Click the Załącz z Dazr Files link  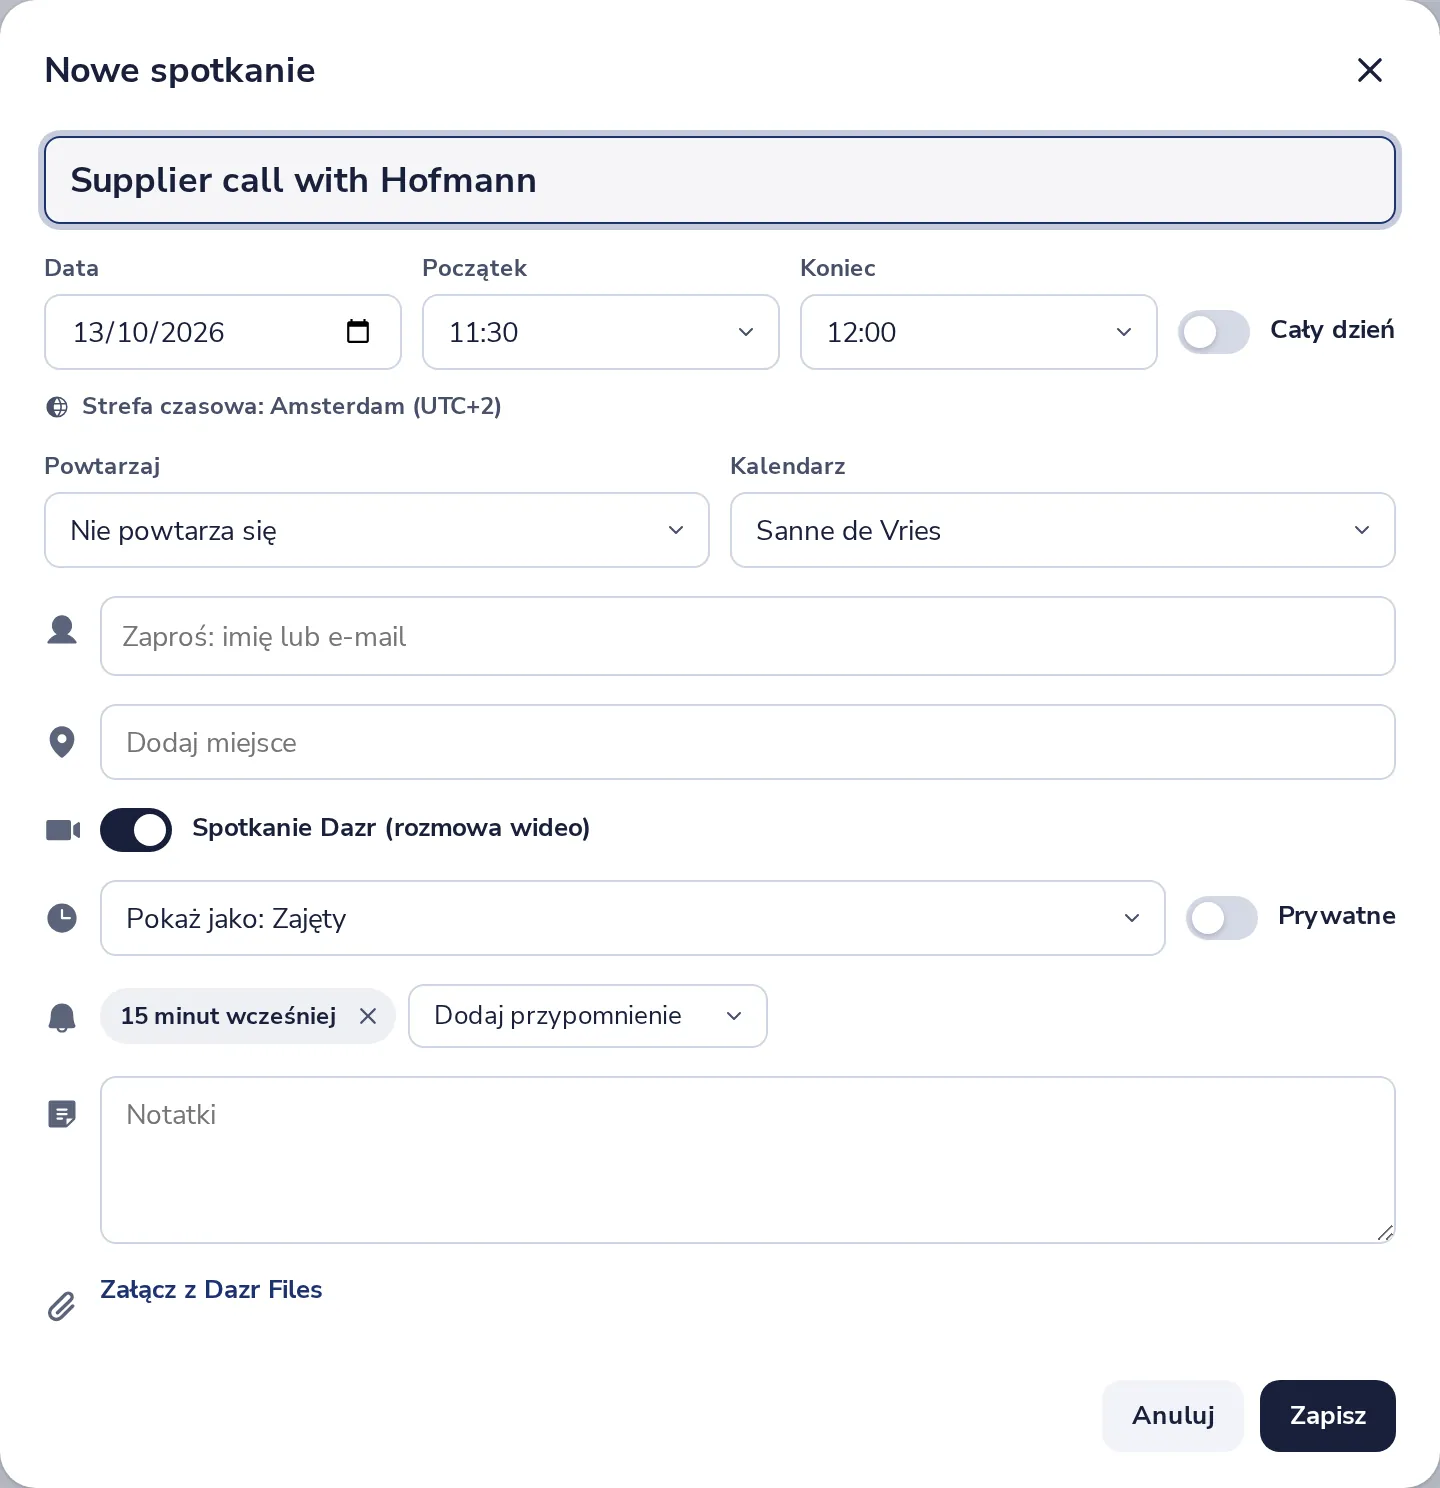[211, 1290]
